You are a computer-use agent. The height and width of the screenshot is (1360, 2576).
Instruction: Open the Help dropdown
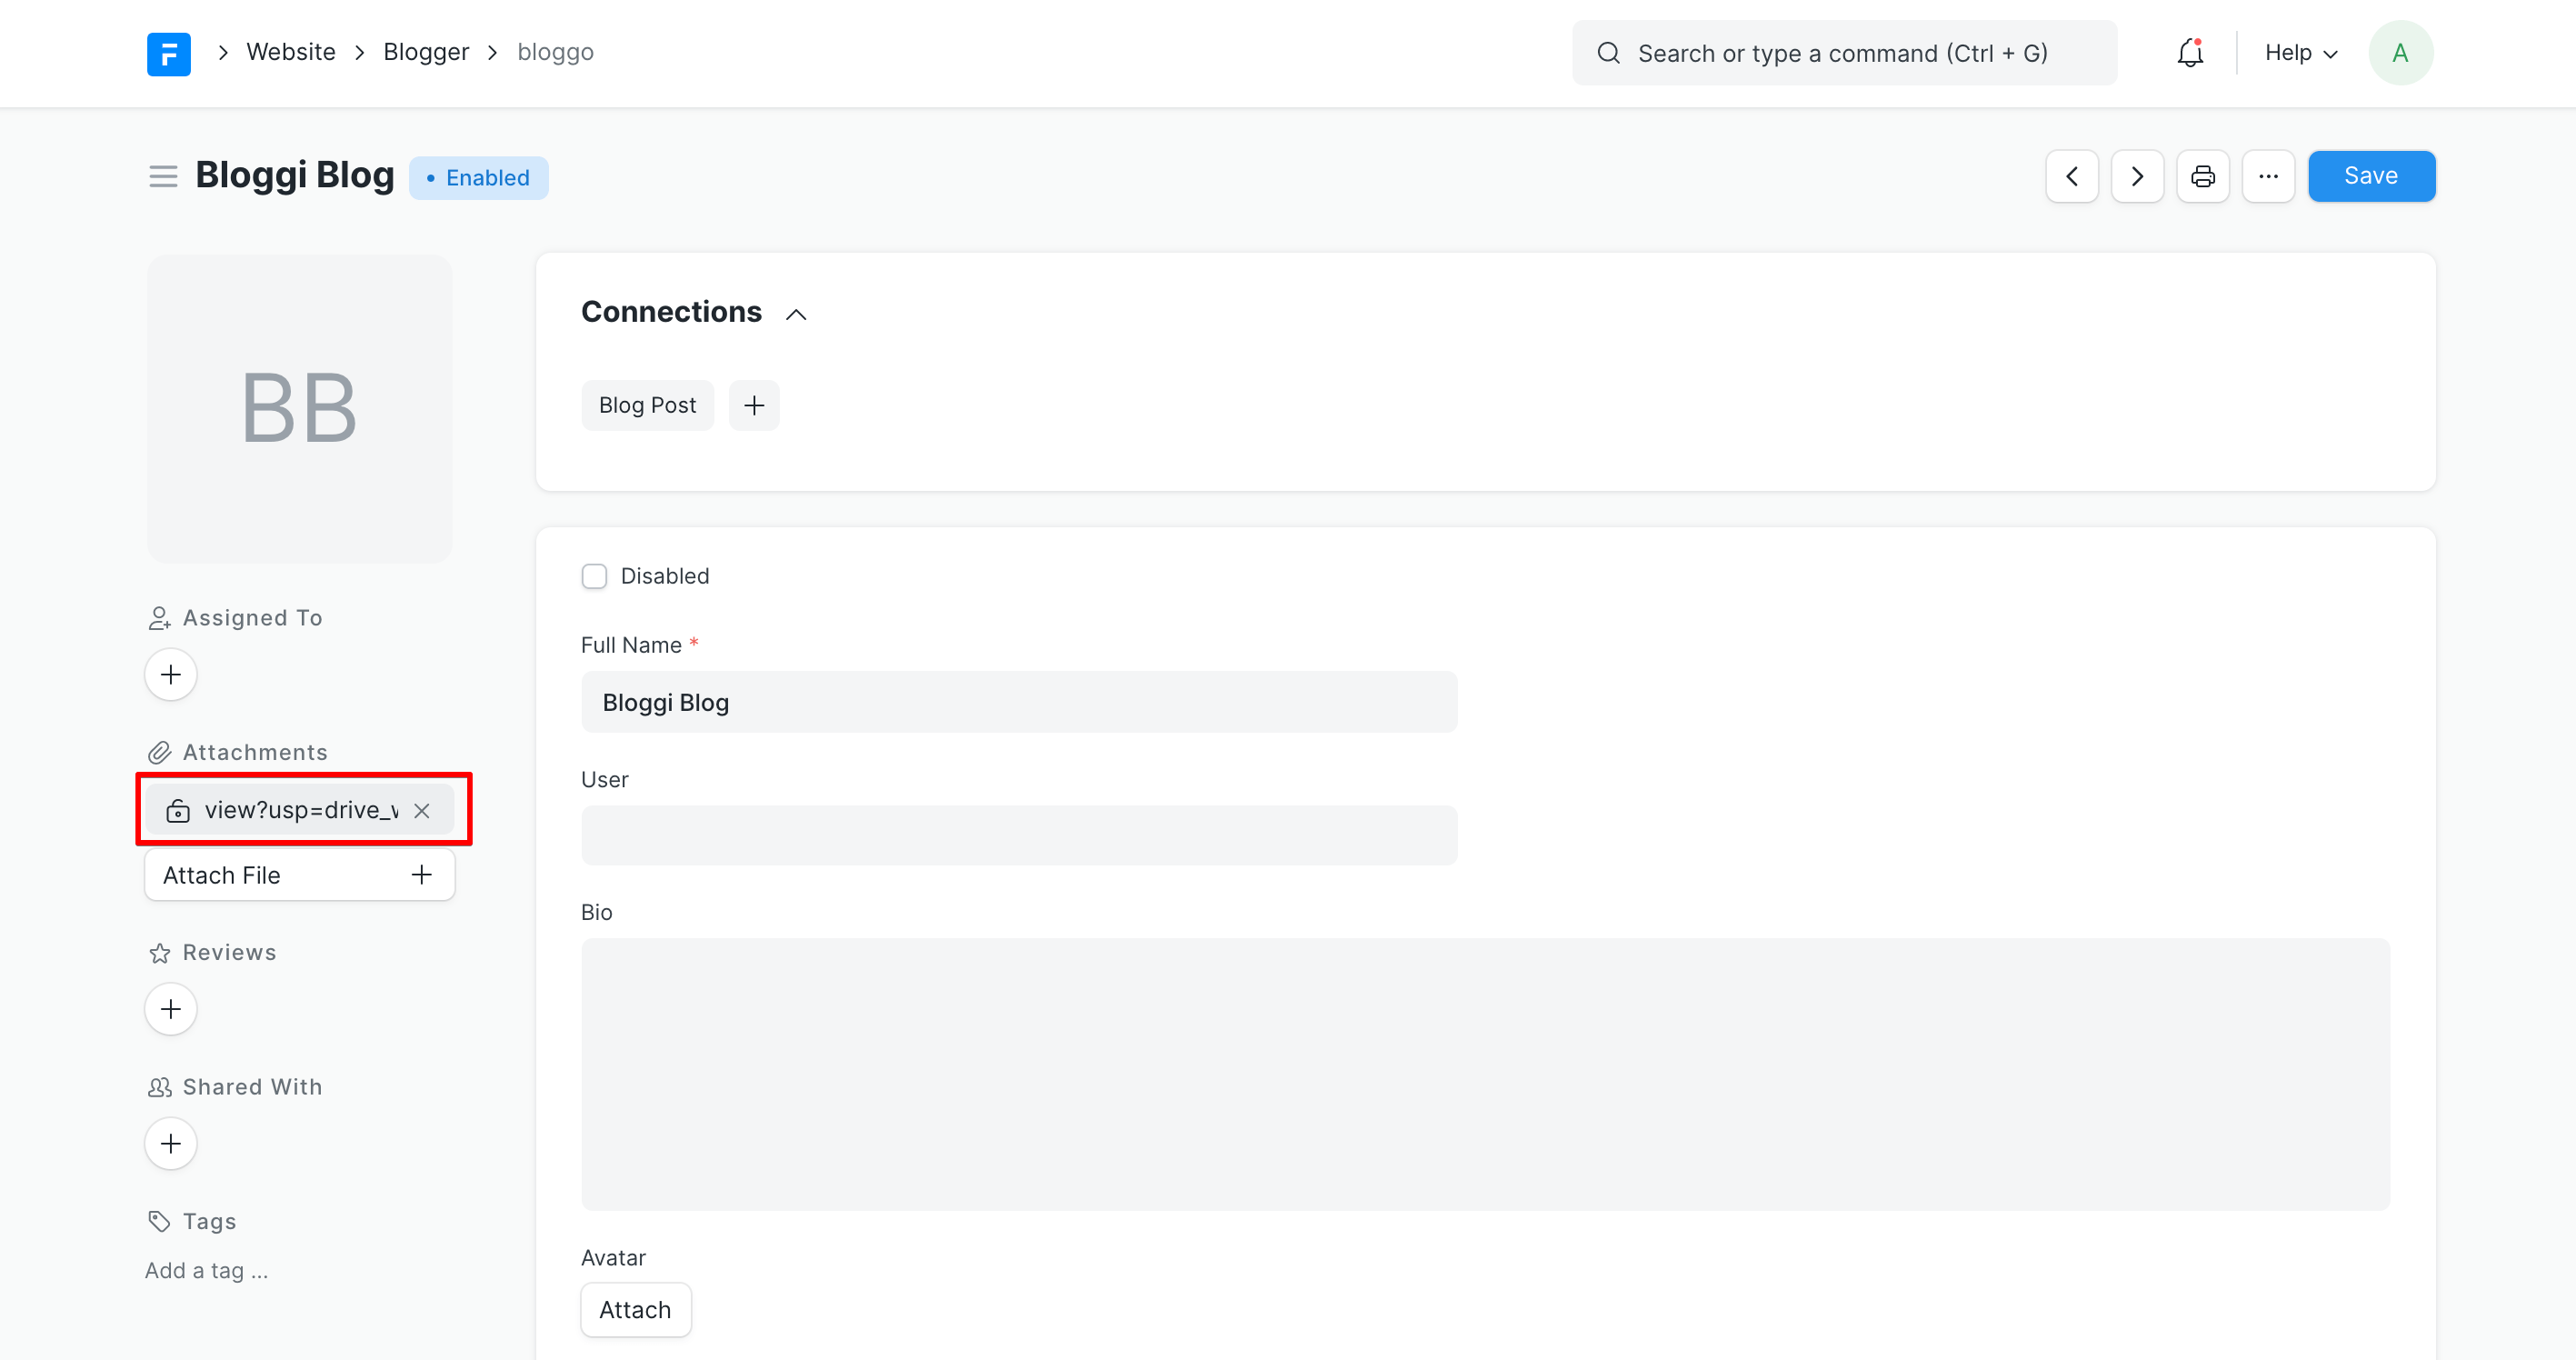2300,53
